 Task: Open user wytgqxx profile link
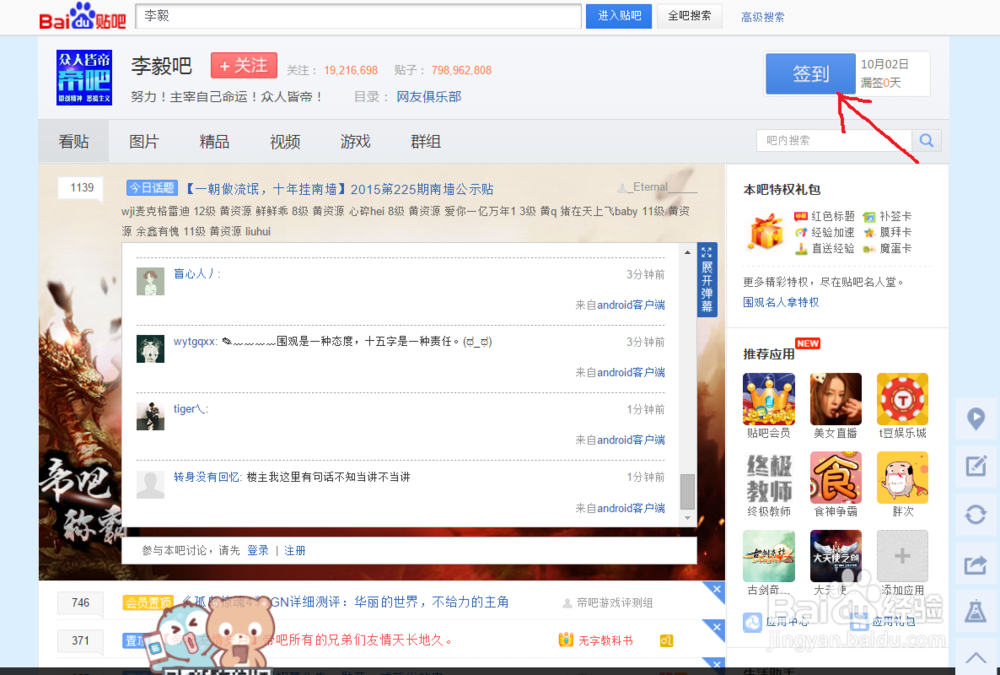click(195, 341)
